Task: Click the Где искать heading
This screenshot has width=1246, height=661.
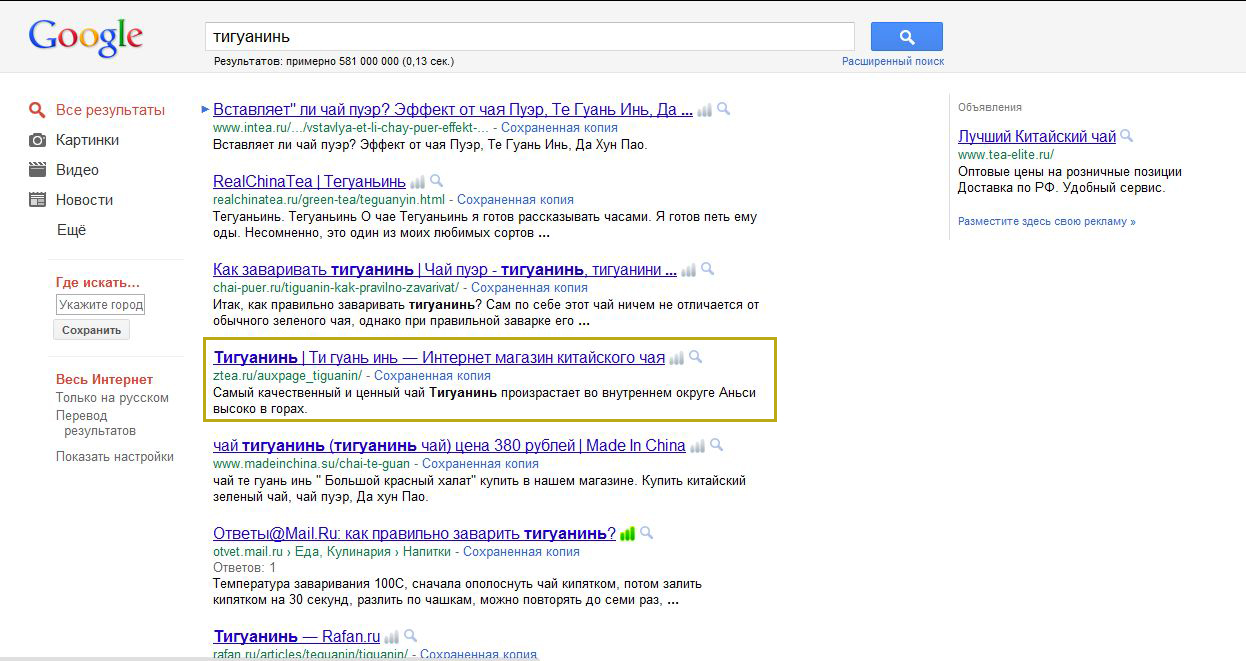Action: 98,283
